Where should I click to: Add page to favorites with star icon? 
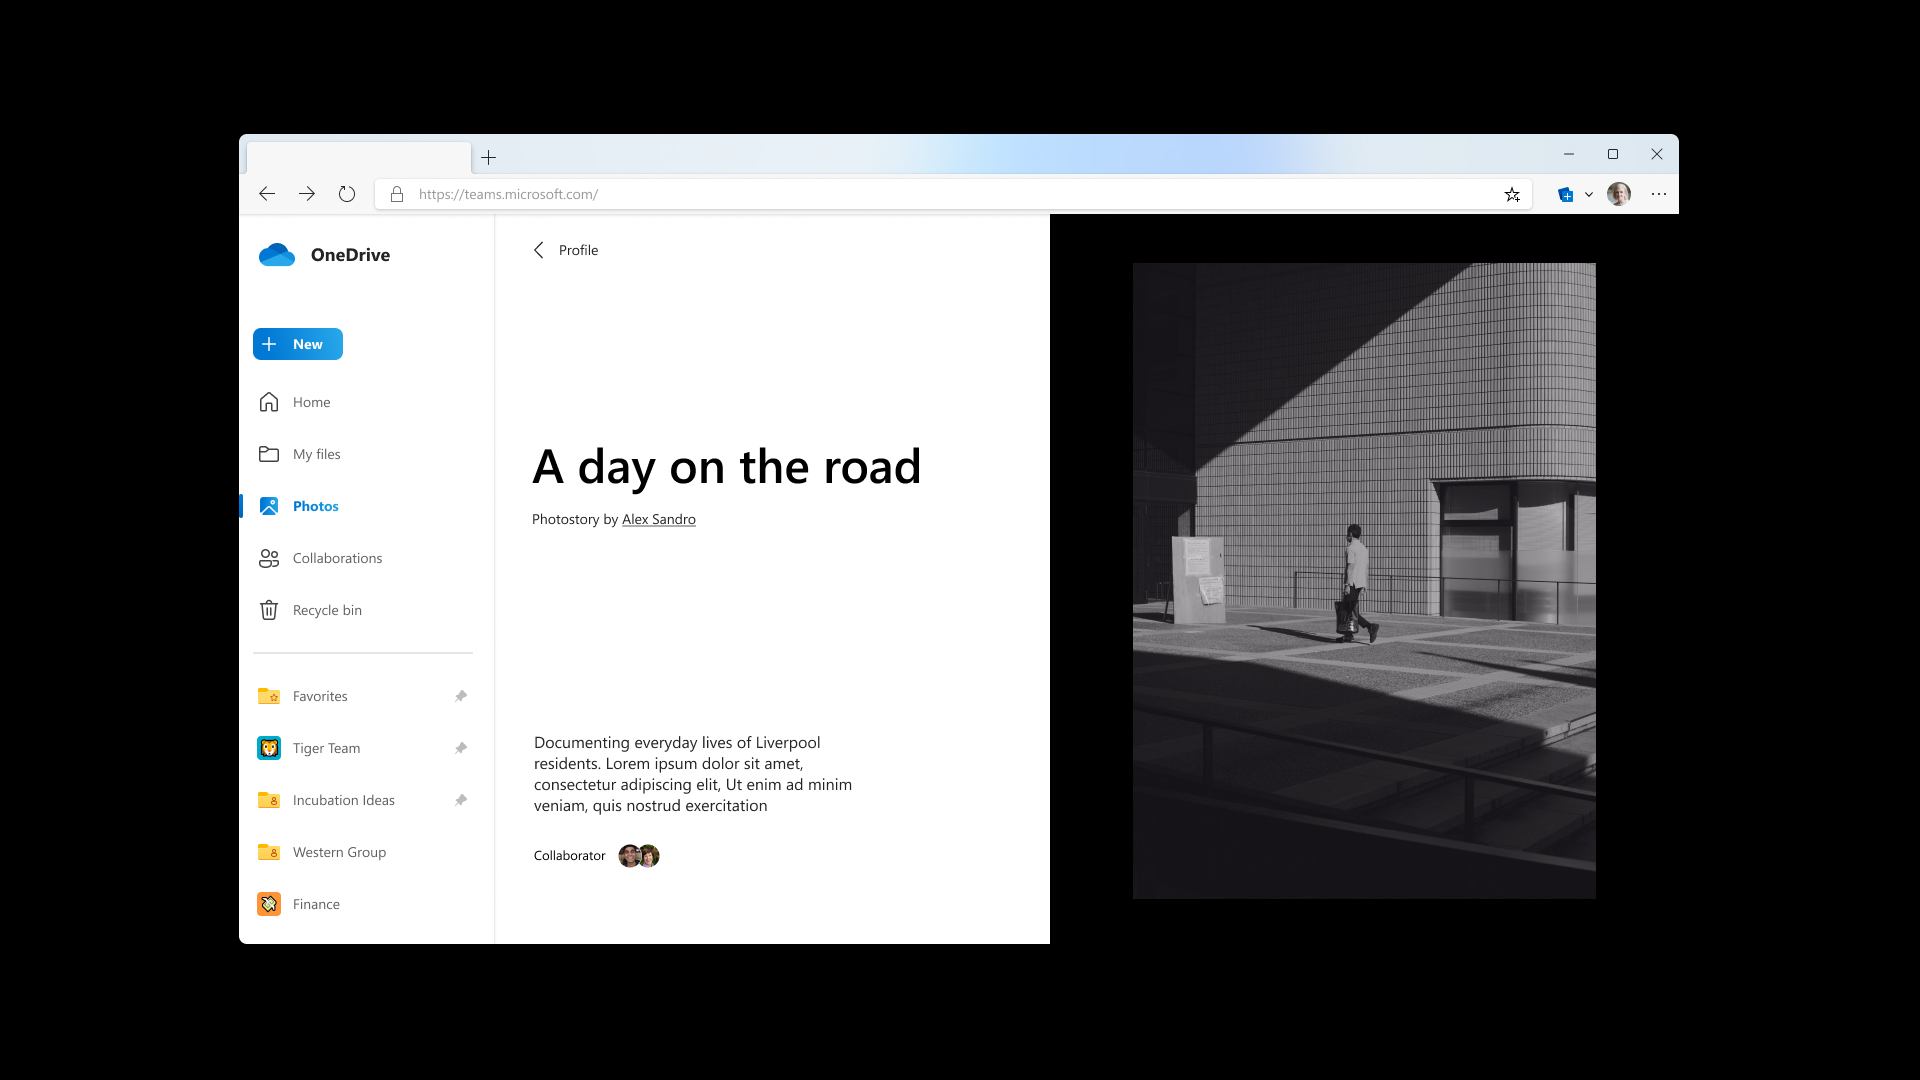click(x=1512, y=195)
